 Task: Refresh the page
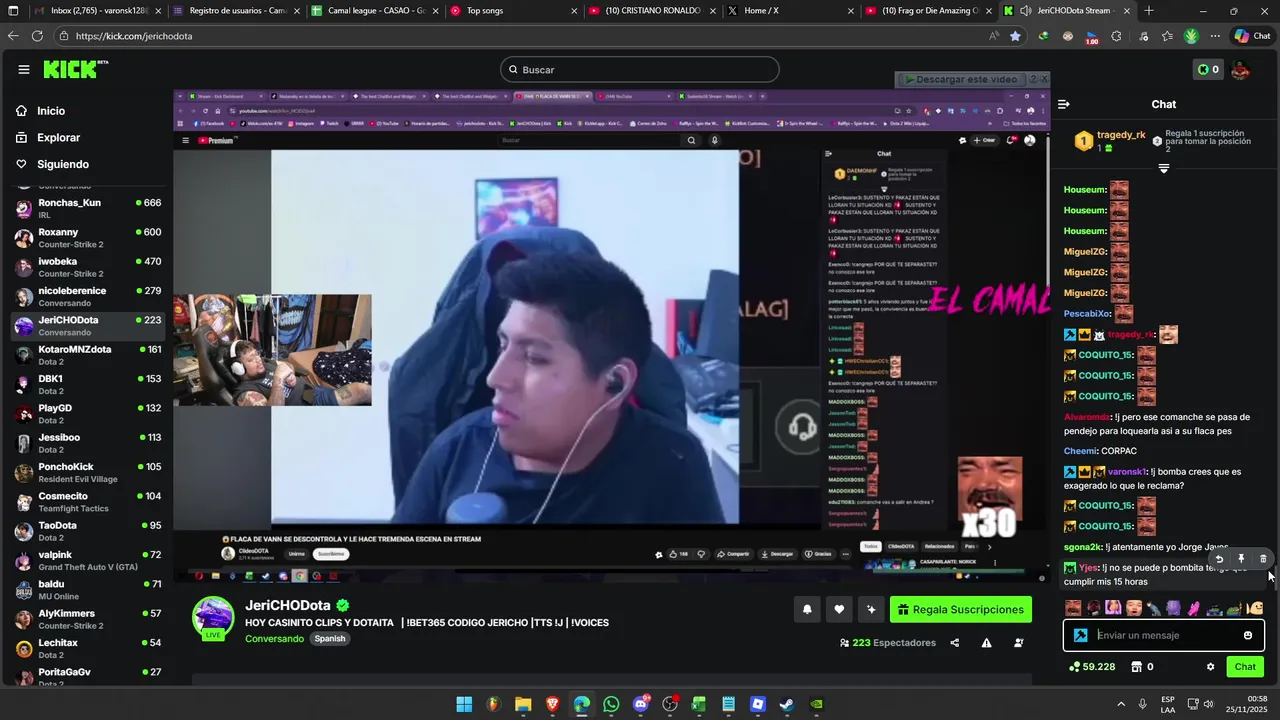click(x=37, y=35)
